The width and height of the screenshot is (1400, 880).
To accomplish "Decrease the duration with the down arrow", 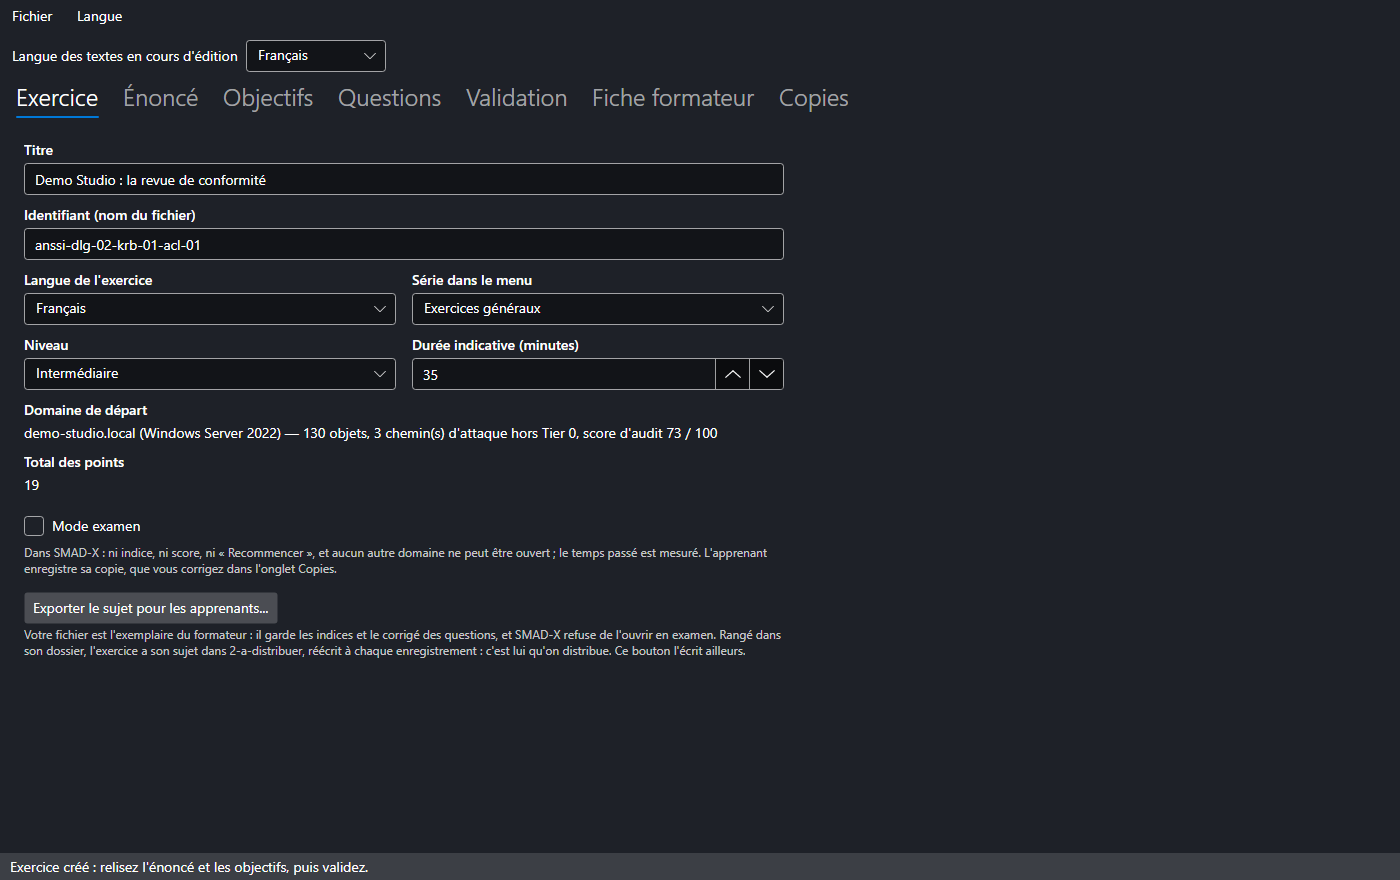I will pyautogui.click(x=767, y=374).
